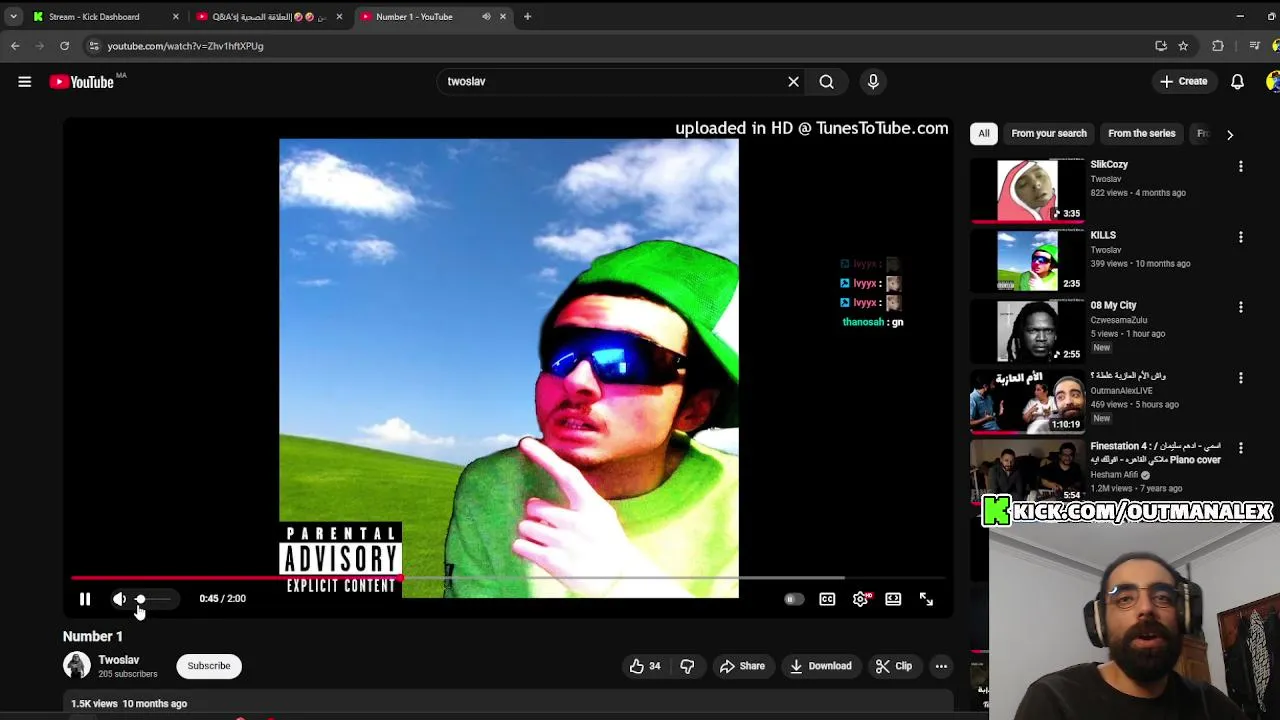Focus the address bar URL

(x=185, y=46)
